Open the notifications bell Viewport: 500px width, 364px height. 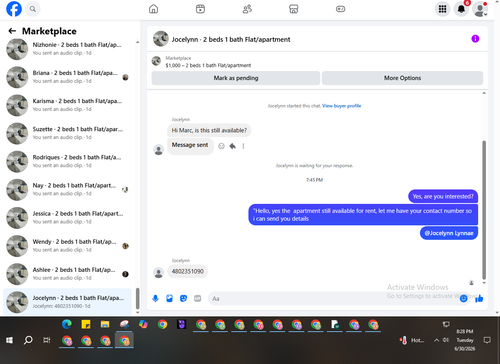coord(461,9)
